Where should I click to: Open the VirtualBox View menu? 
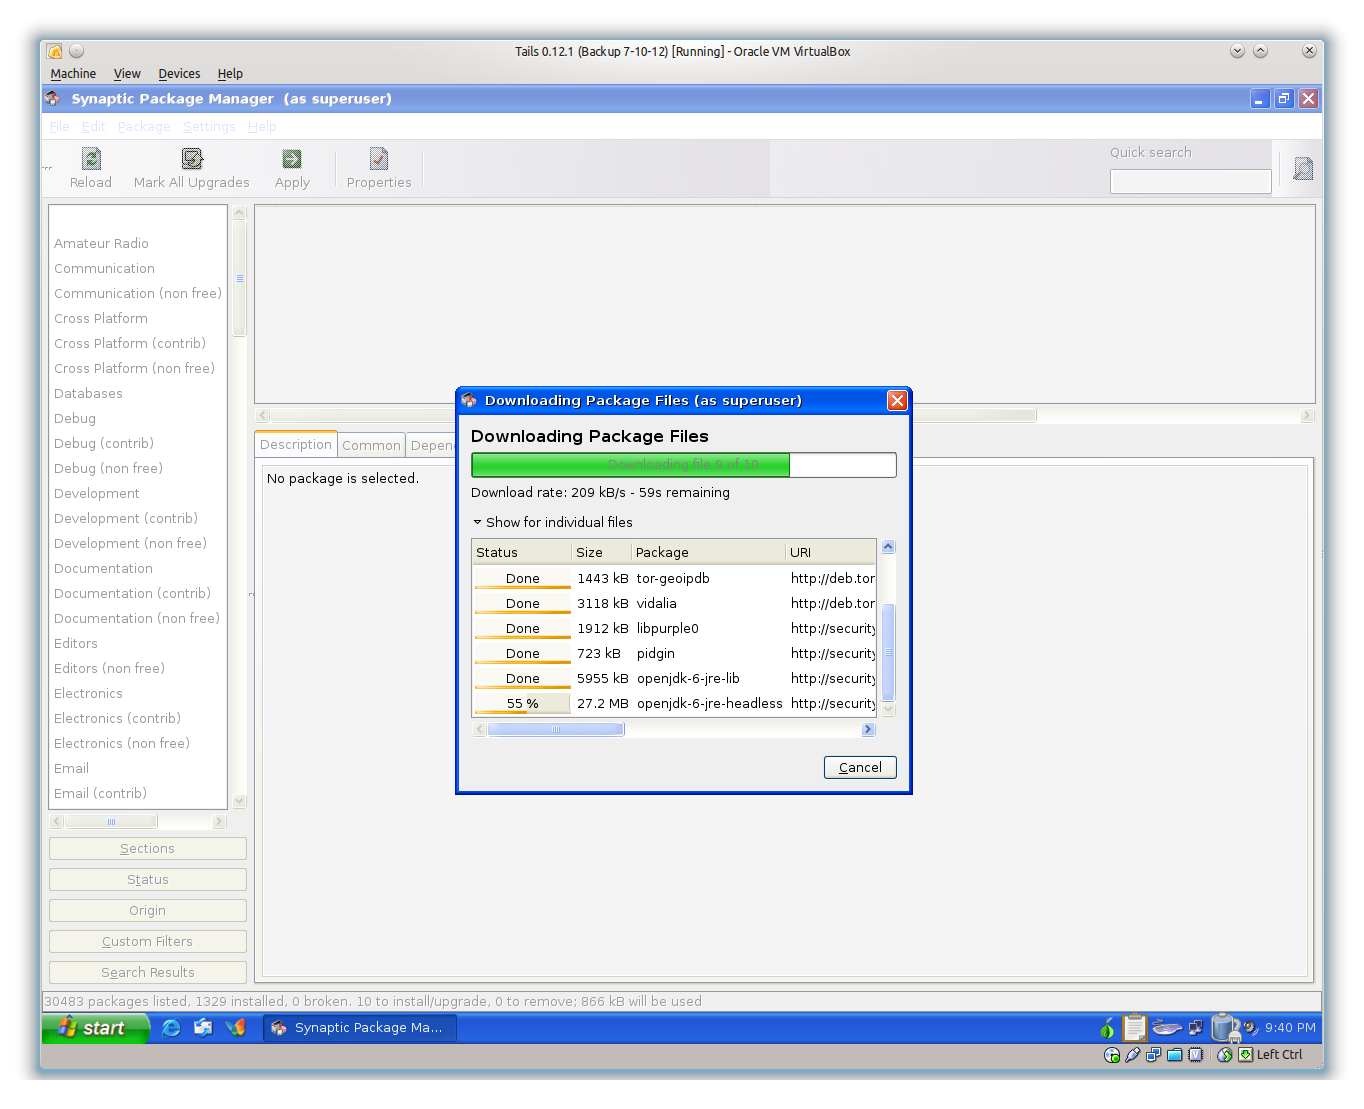coord(127,74)
